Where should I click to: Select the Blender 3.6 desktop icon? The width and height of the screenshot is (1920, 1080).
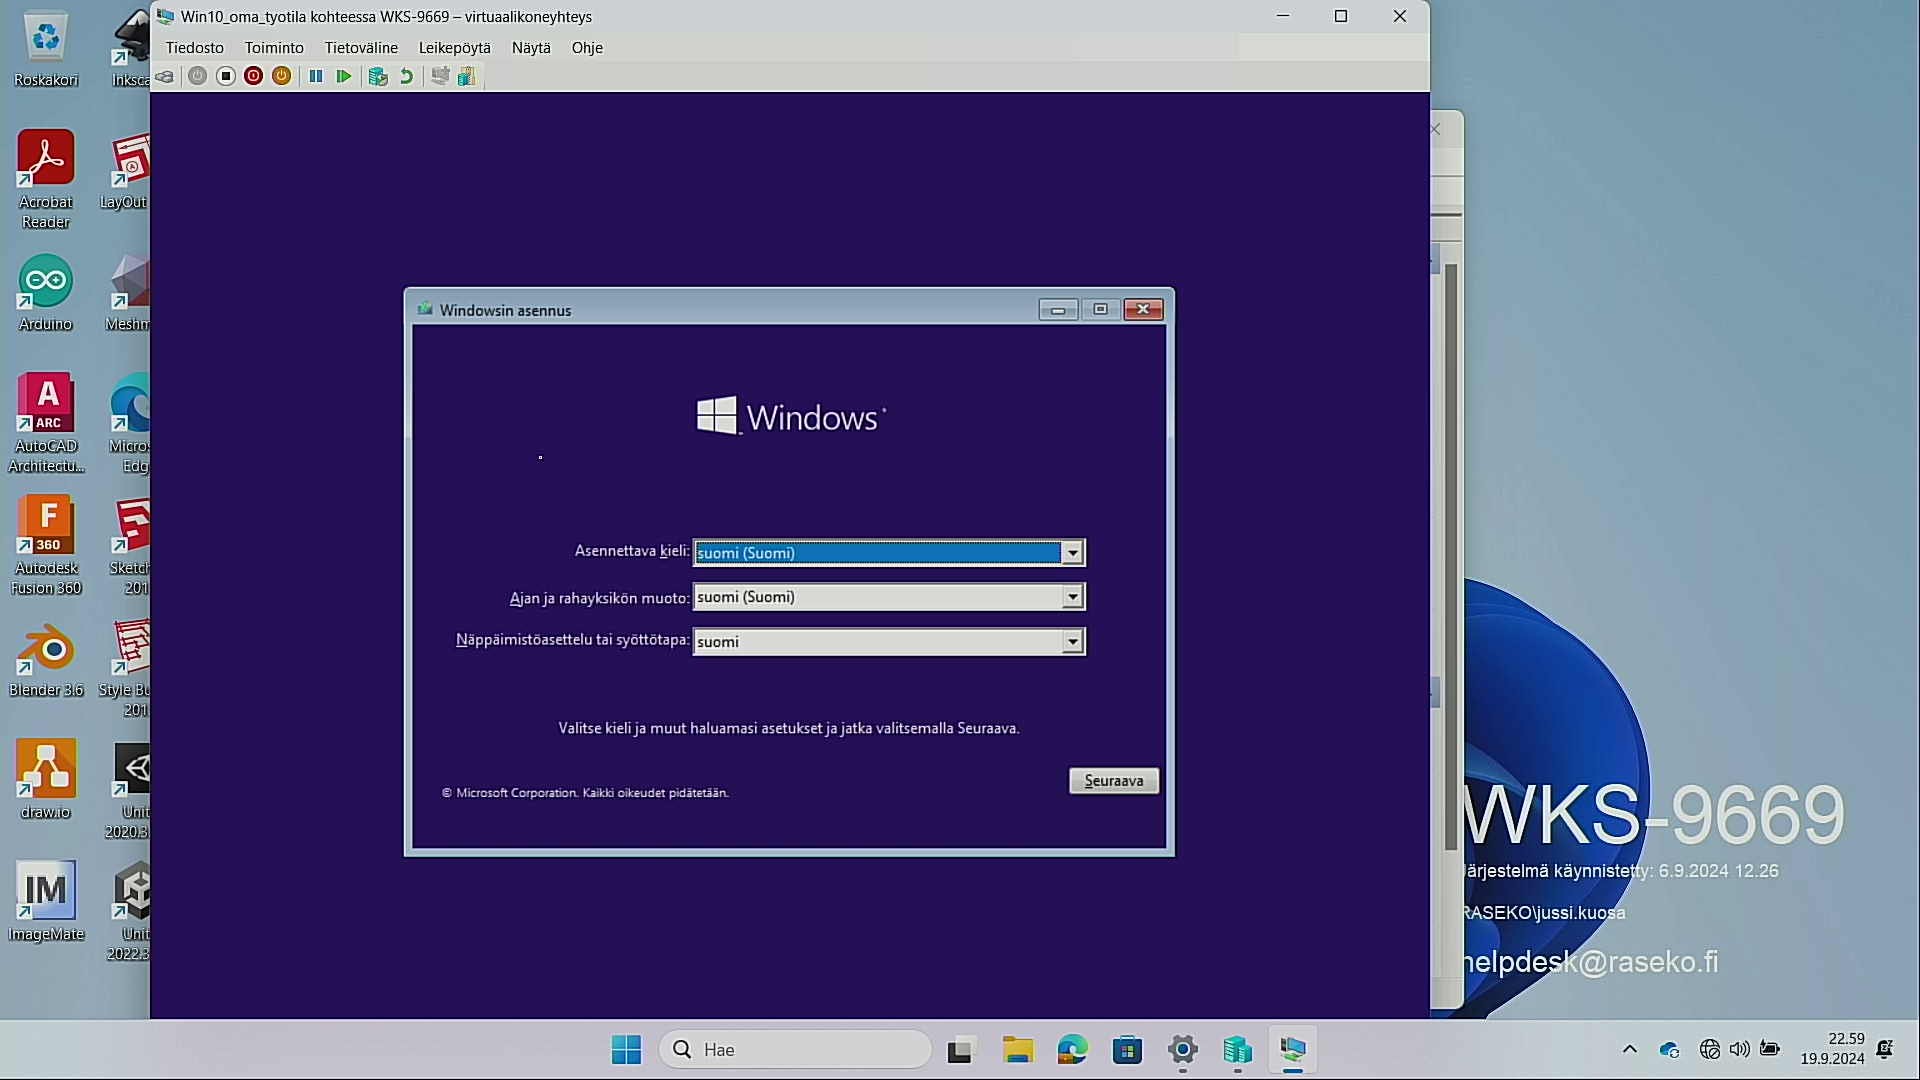coord(46,660)
